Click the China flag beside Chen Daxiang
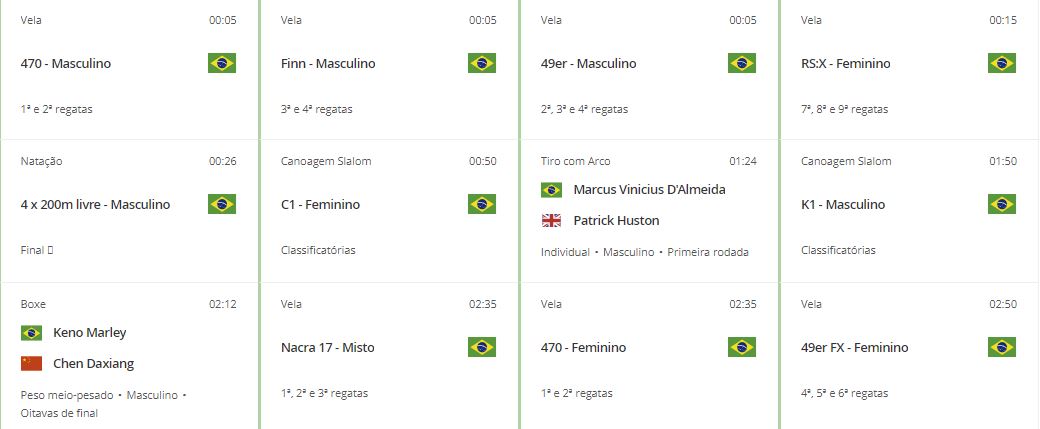 pos(31,363)
